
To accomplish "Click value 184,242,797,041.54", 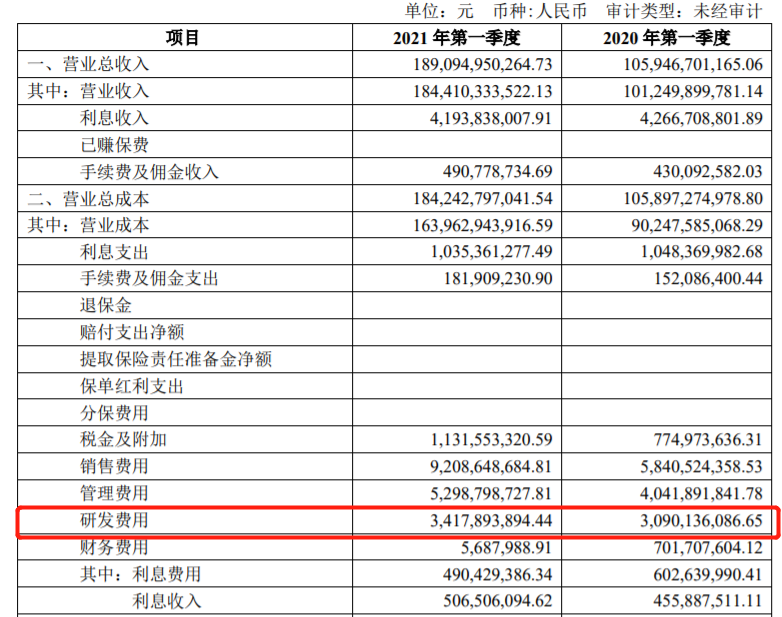I will tap(483, 199).
